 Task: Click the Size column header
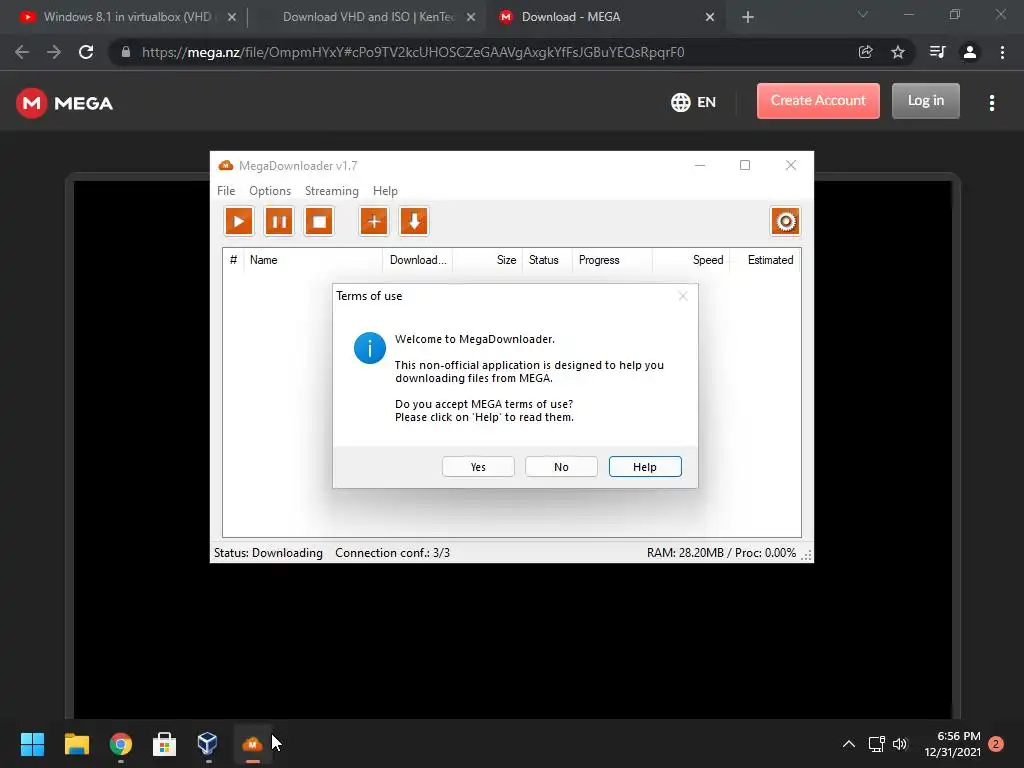tap(487, 260)
